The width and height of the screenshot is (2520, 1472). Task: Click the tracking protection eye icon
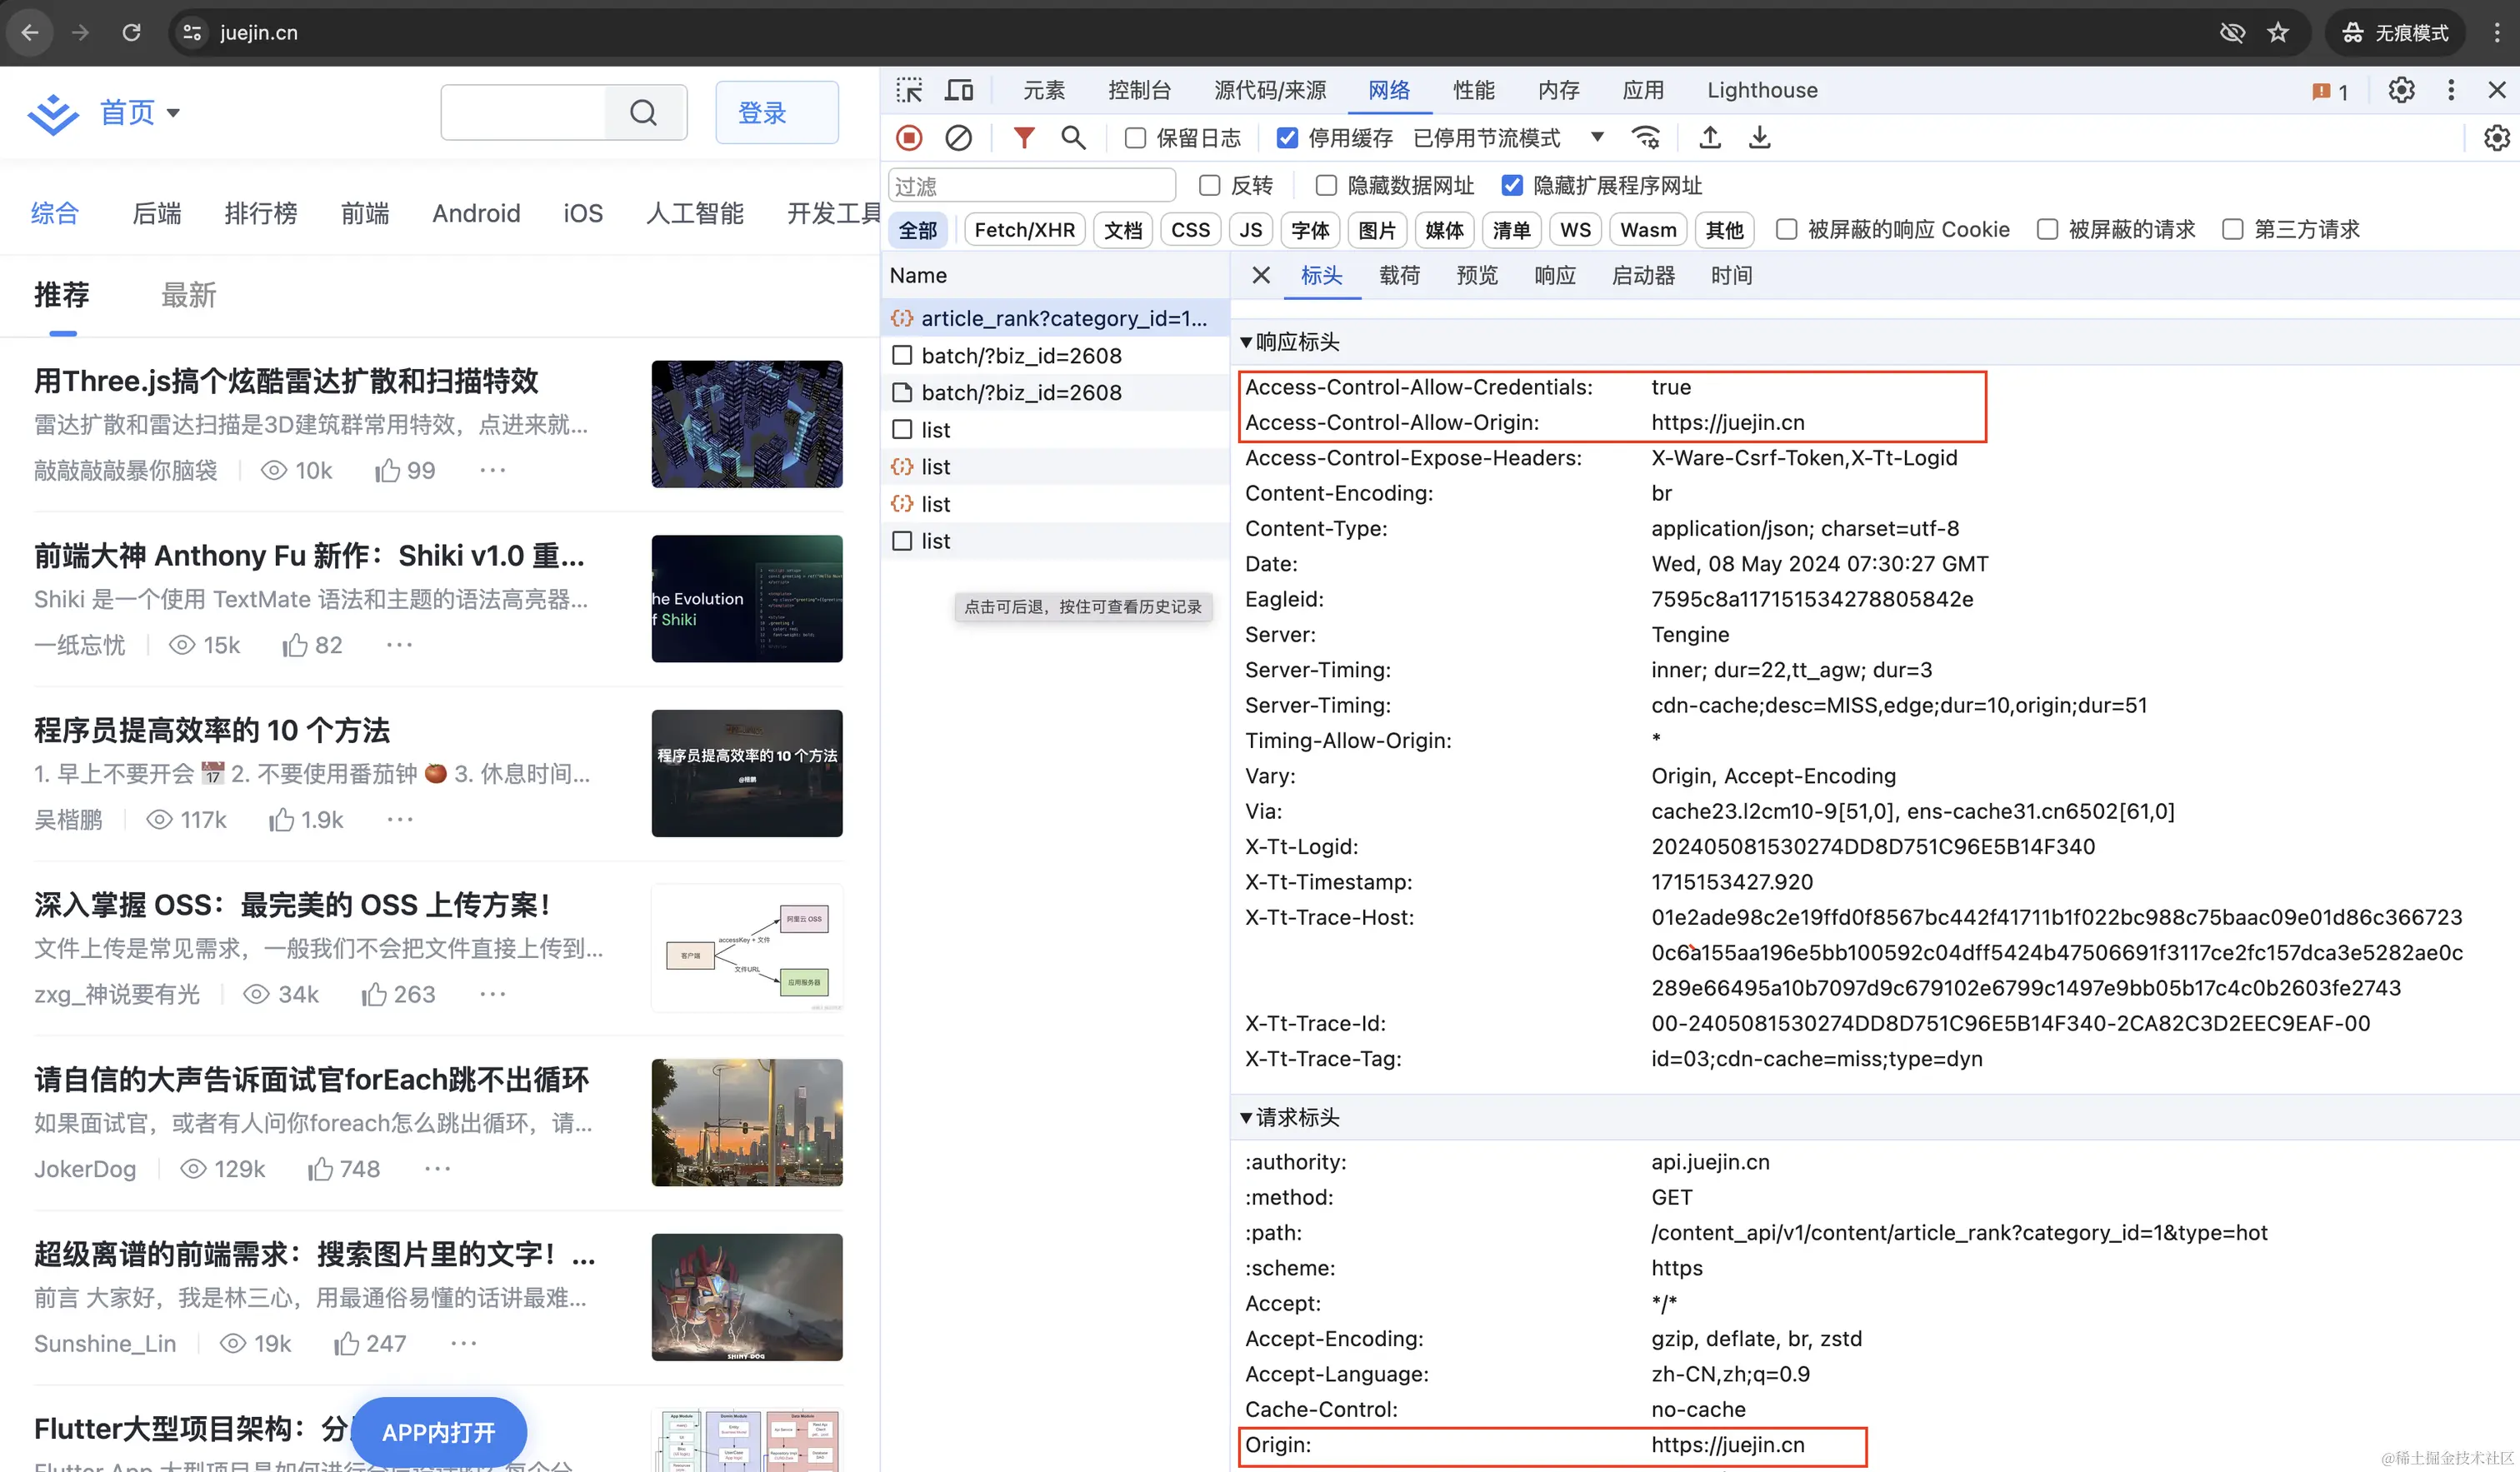[2232, 32]
